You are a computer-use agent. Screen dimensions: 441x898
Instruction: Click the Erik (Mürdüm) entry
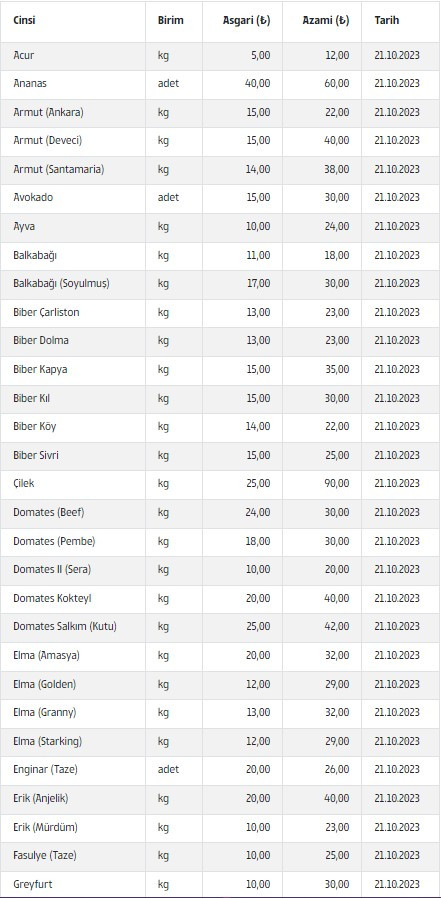45,828
